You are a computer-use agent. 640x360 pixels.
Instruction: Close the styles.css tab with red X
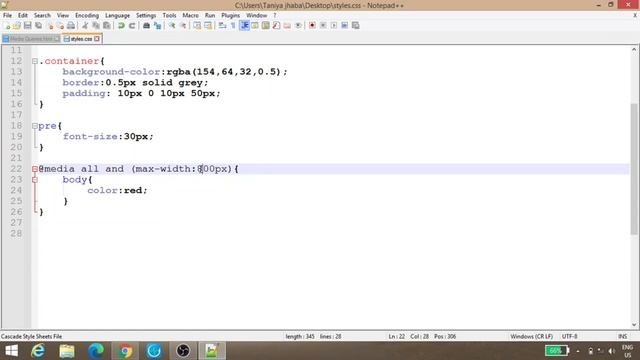coord(97,39)
